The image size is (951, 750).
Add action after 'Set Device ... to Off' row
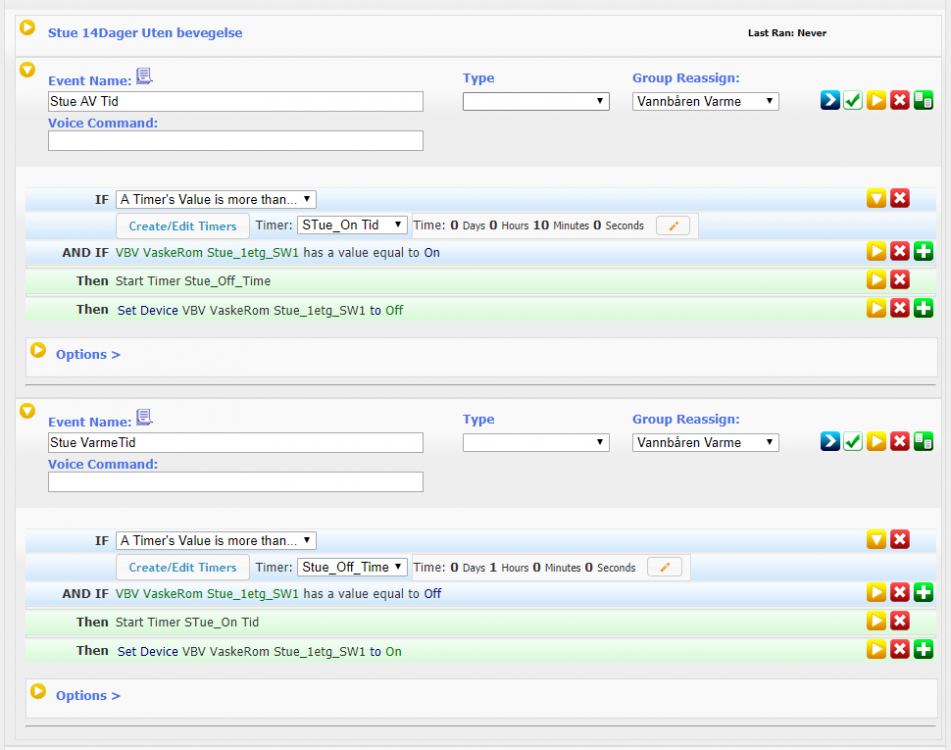click(923, 309)
